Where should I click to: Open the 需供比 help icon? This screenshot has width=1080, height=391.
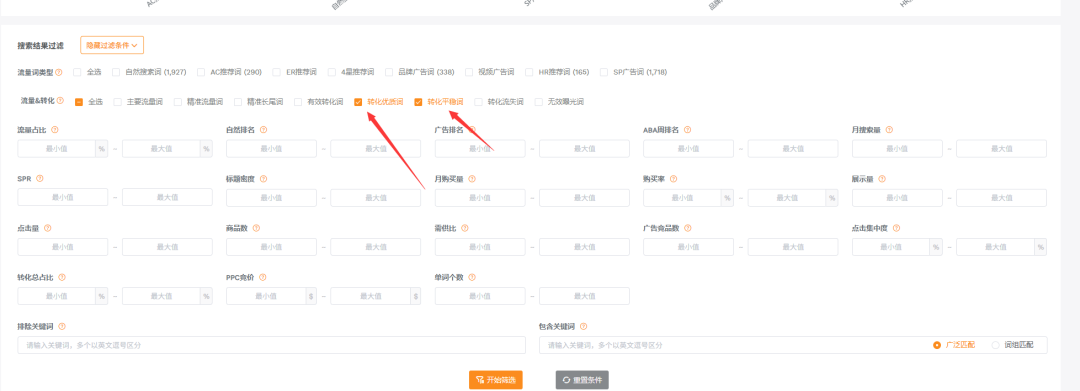[464, 228]
